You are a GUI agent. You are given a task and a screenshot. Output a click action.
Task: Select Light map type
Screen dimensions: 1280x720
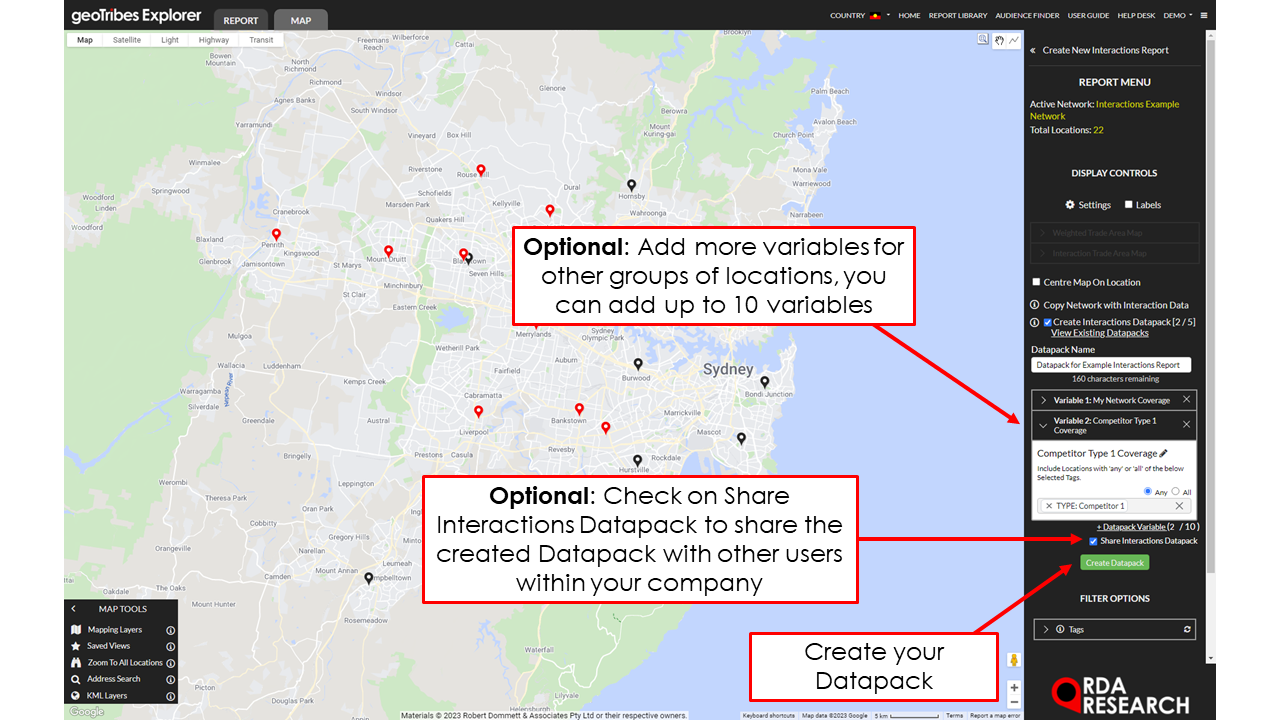(x=170, y=40)
